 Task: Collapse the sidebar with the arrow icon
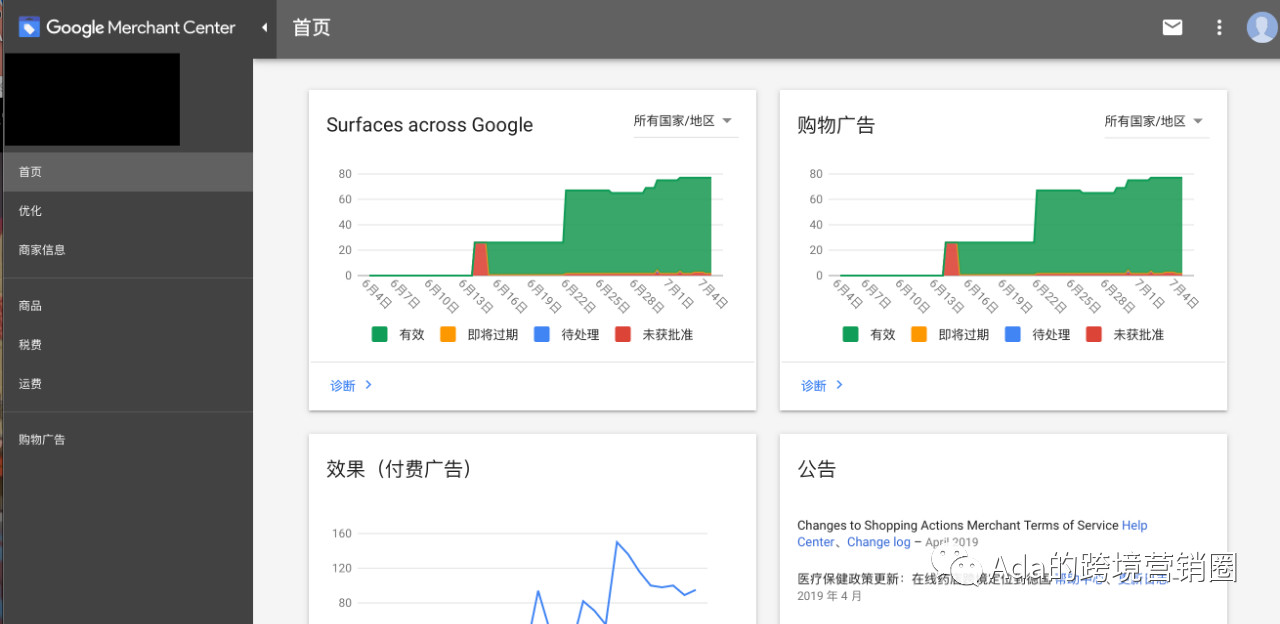click(x=264, y=27)
